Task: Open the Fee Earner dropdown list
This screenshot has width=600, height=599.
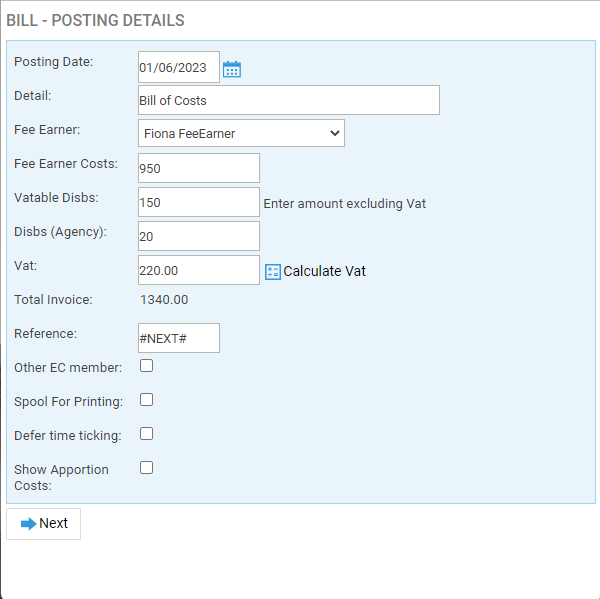Action: pyautogui.click(x=241, y=133)
